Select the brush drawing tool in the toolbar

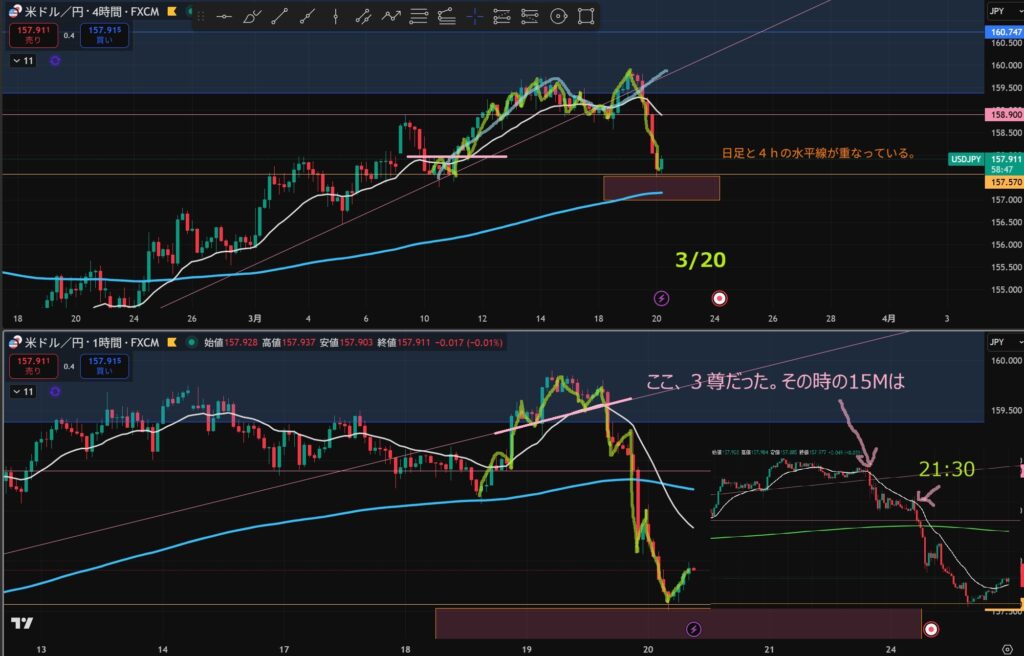pyautogui.click(x=252, y=17)
